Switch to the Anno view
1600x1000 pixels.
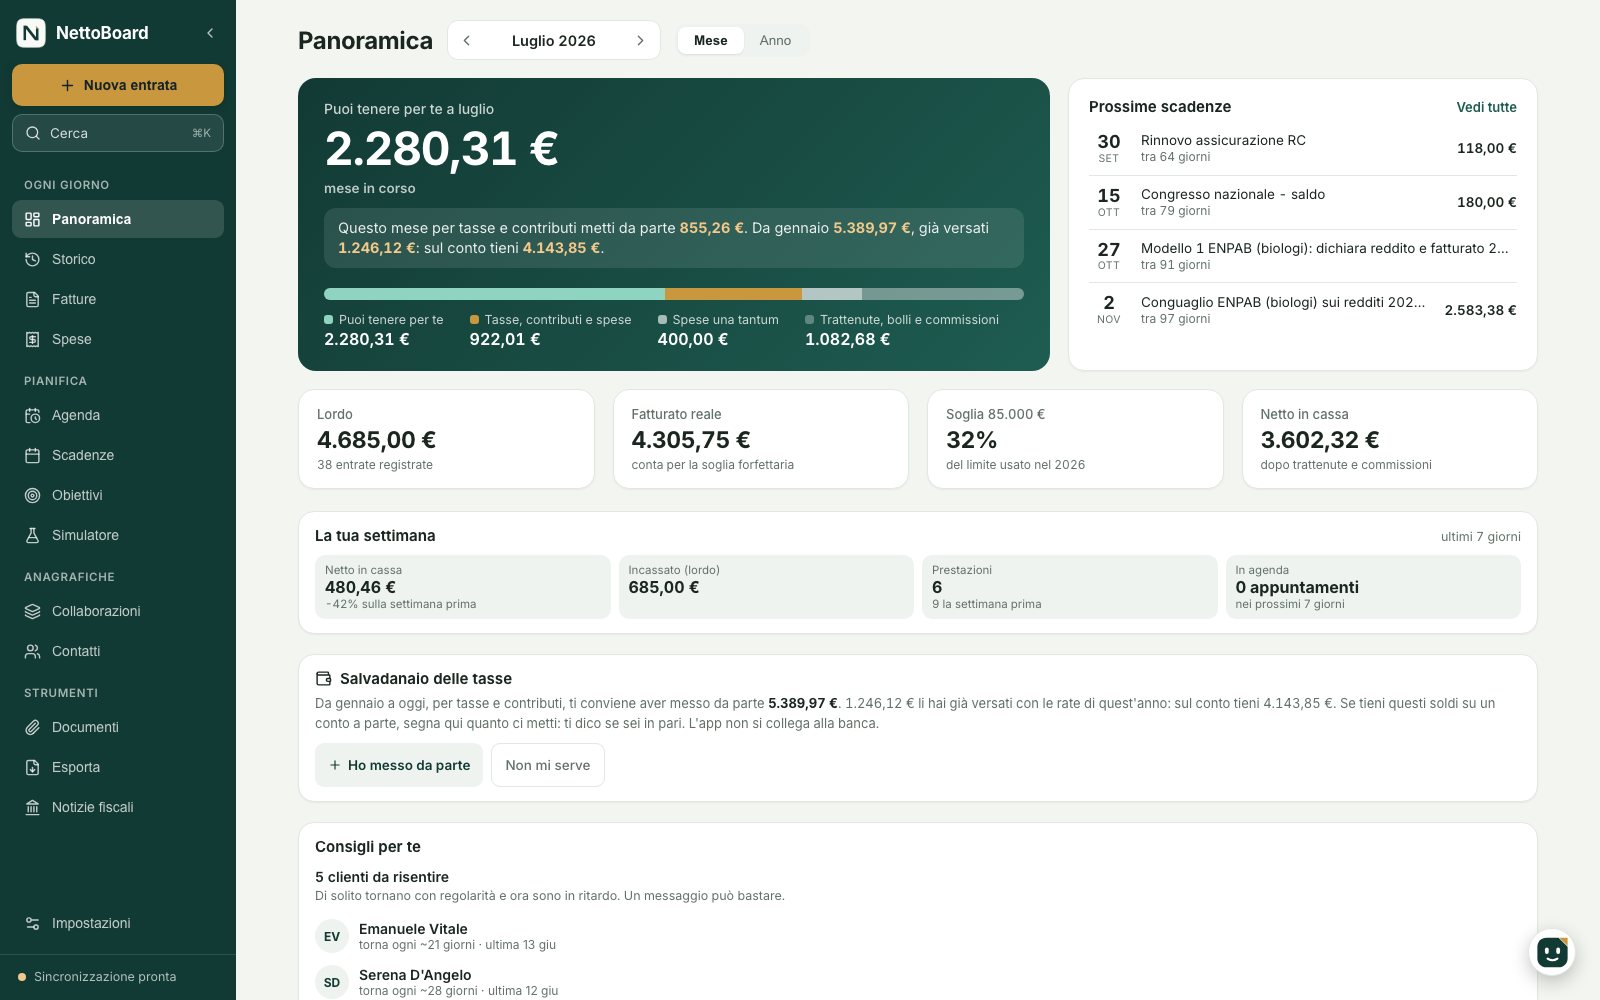click(x=775, y=40)
